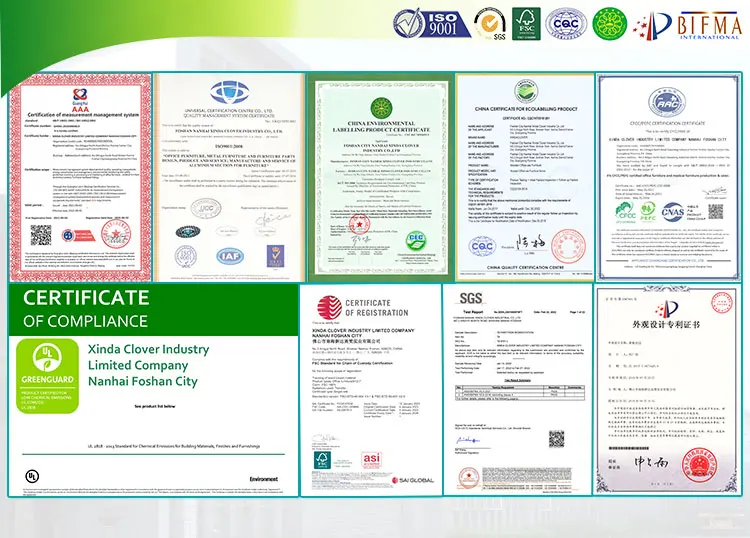
Task: Click 'CHINA QUALITY CERTIFICATION CENTRE' footer text
Action: [523, 268]
